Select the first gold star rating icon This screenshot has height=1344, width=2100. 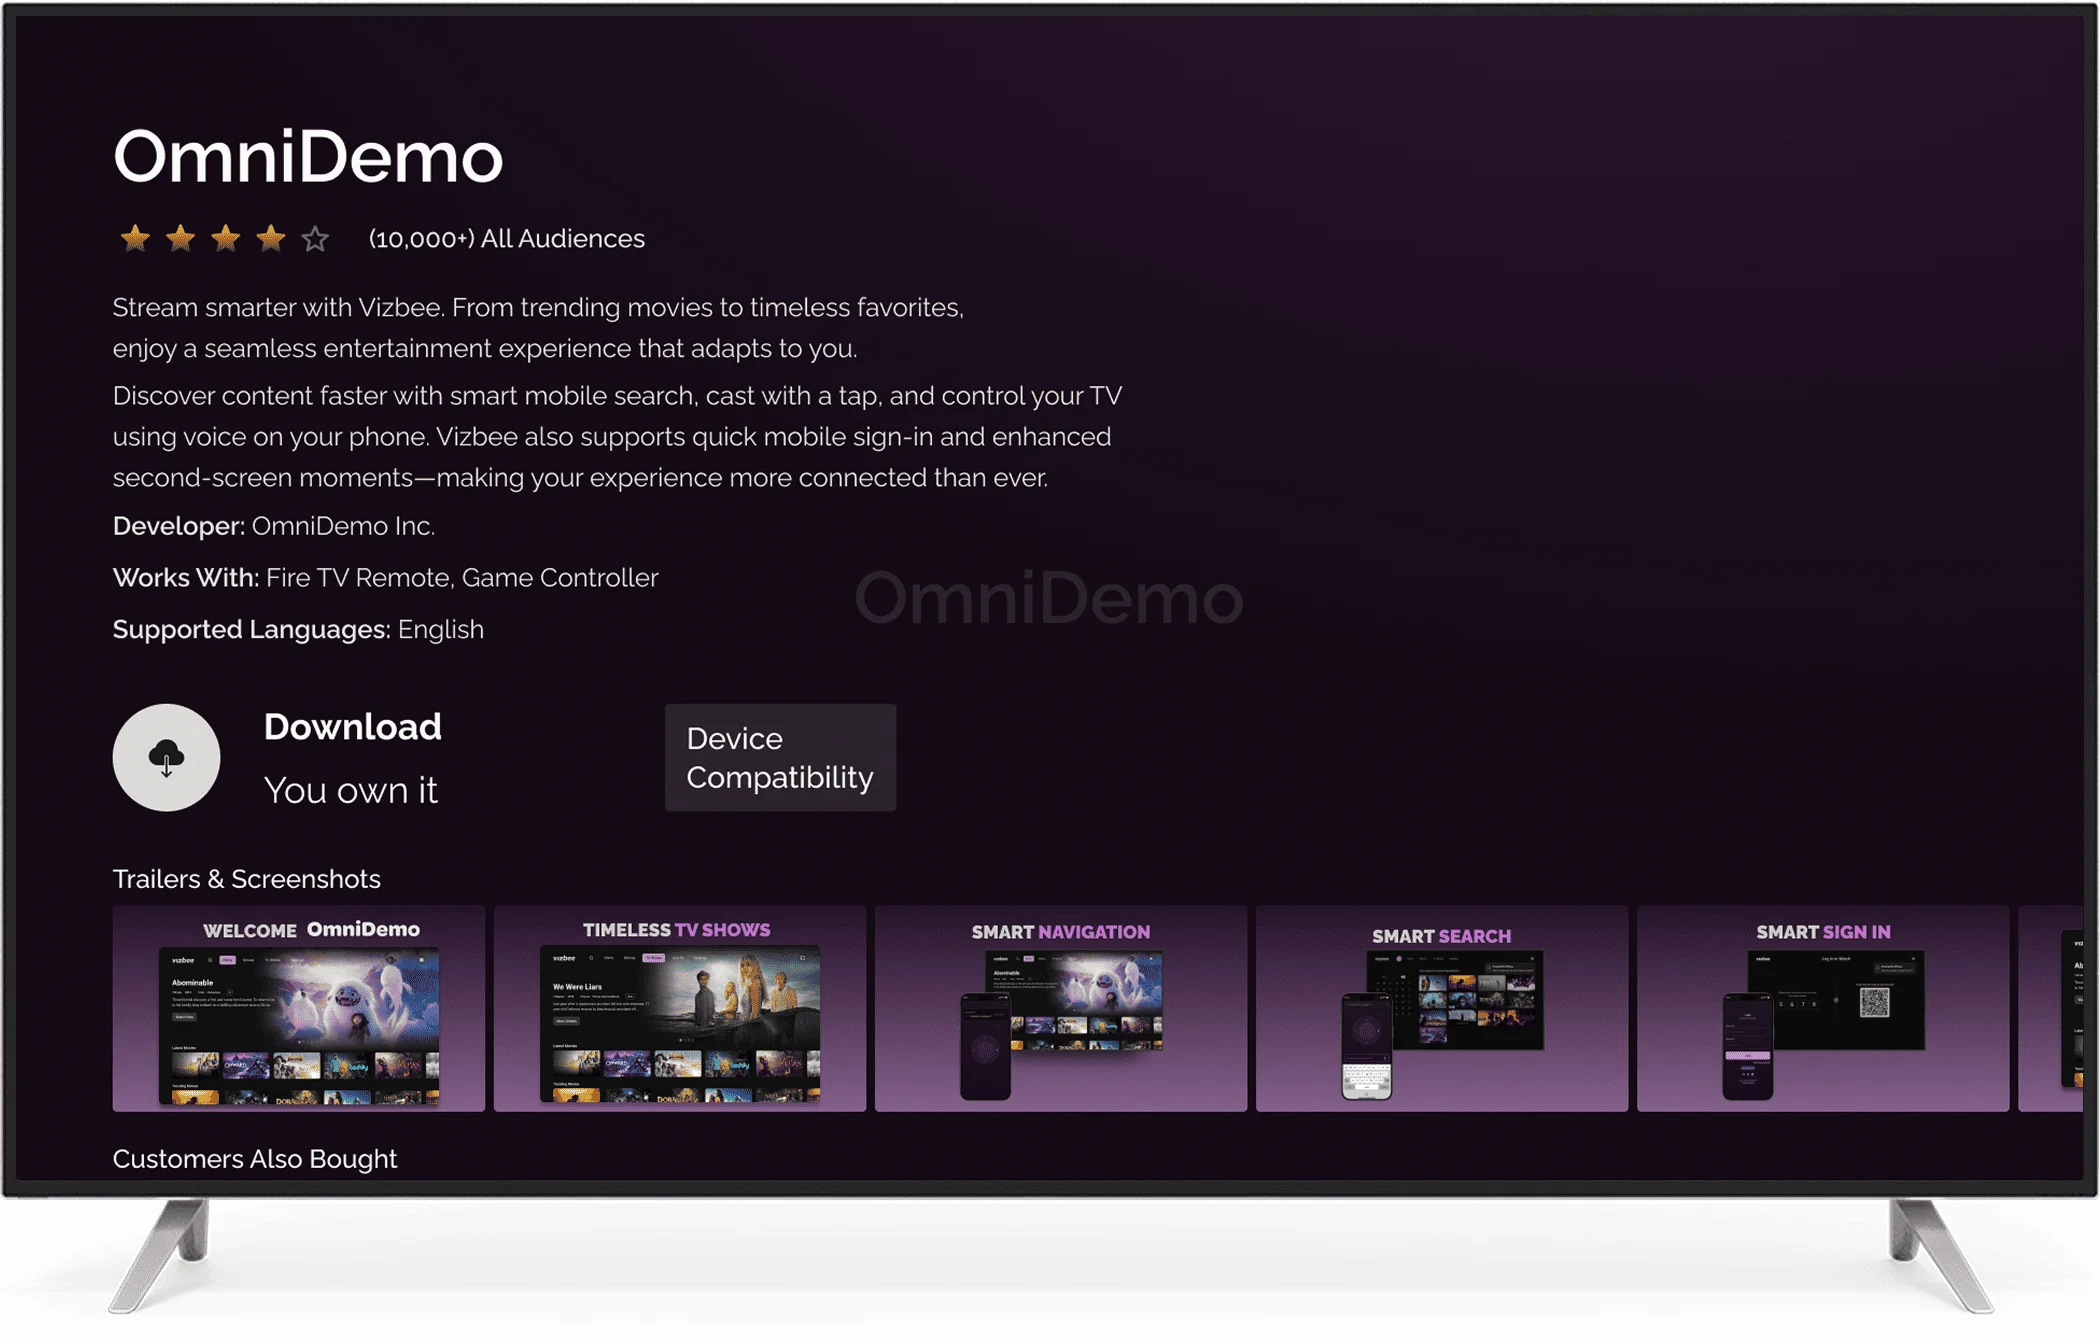[136, 238]
